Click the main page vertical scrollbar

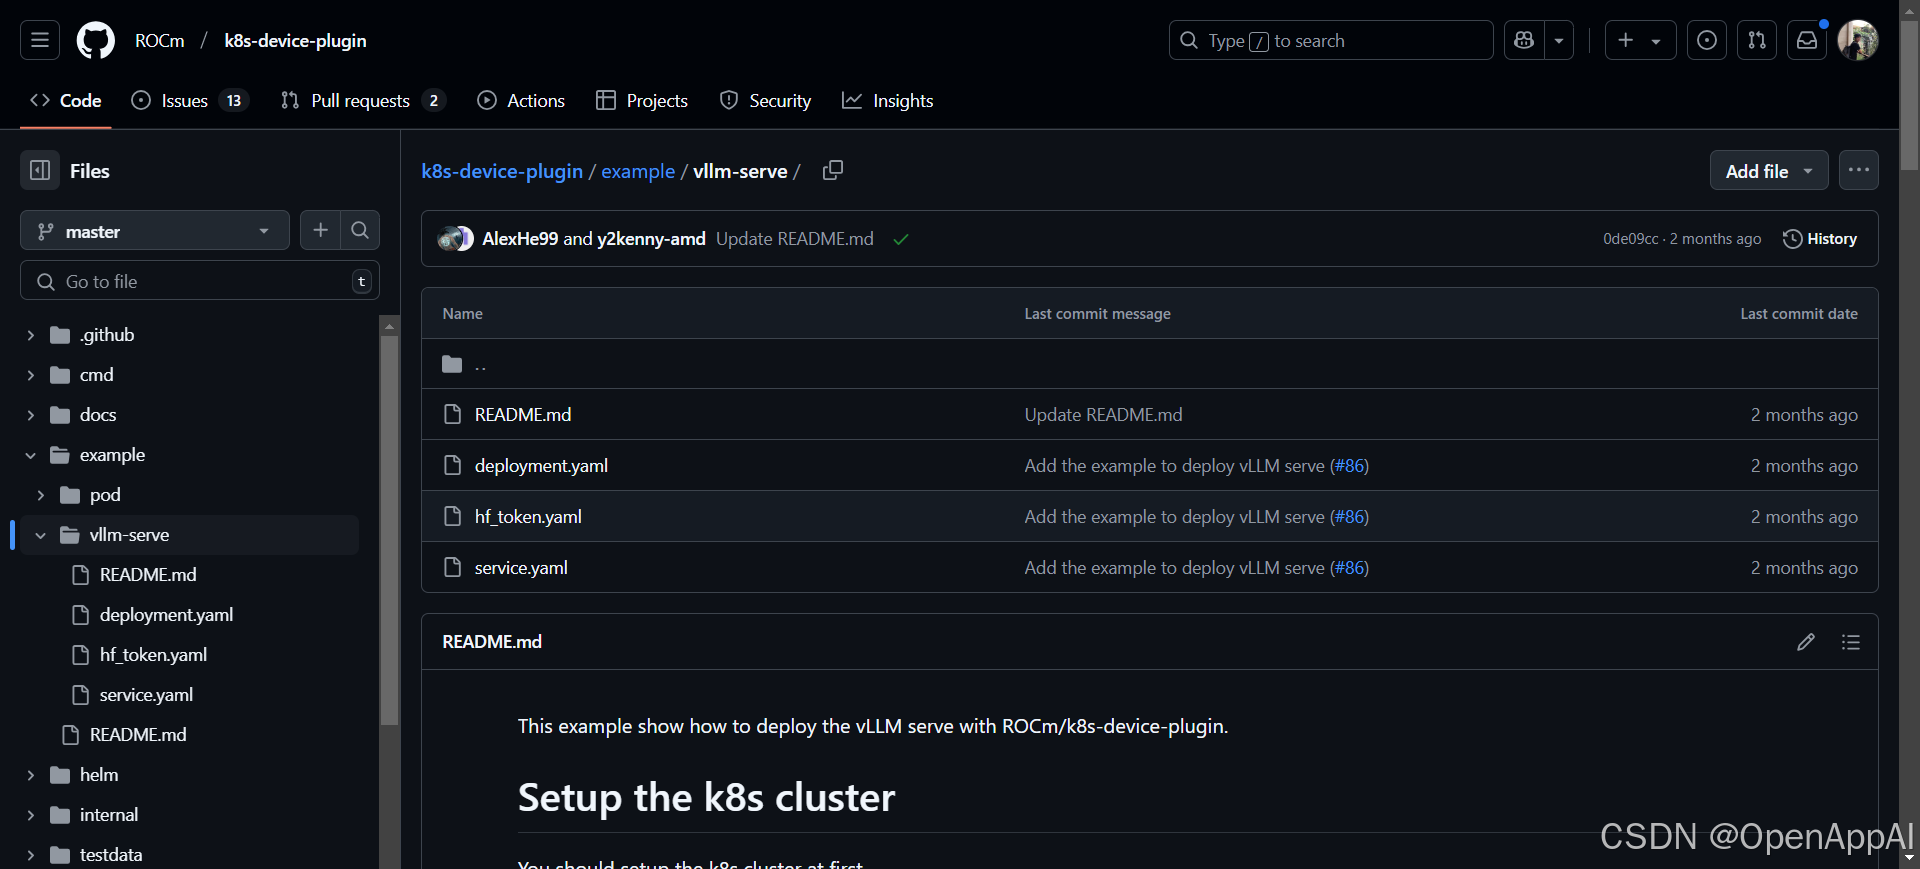pyautogui.click(x=1909, y=95)
